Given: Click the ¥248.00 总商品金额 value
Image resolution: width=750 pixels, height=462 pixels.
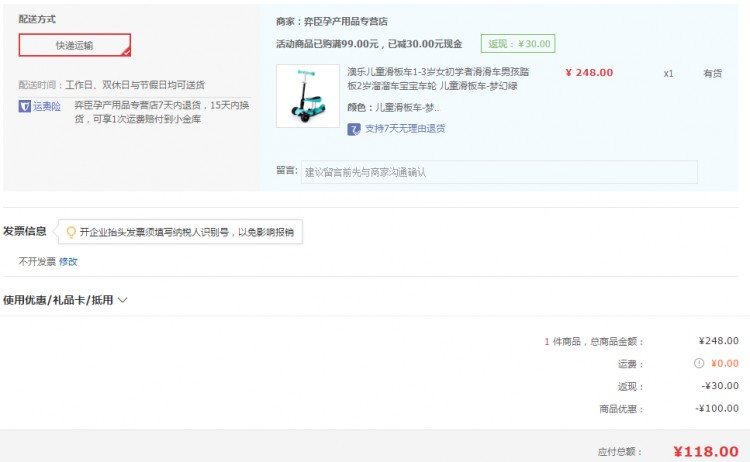Looking at the screenshot, I should (718, 341).
